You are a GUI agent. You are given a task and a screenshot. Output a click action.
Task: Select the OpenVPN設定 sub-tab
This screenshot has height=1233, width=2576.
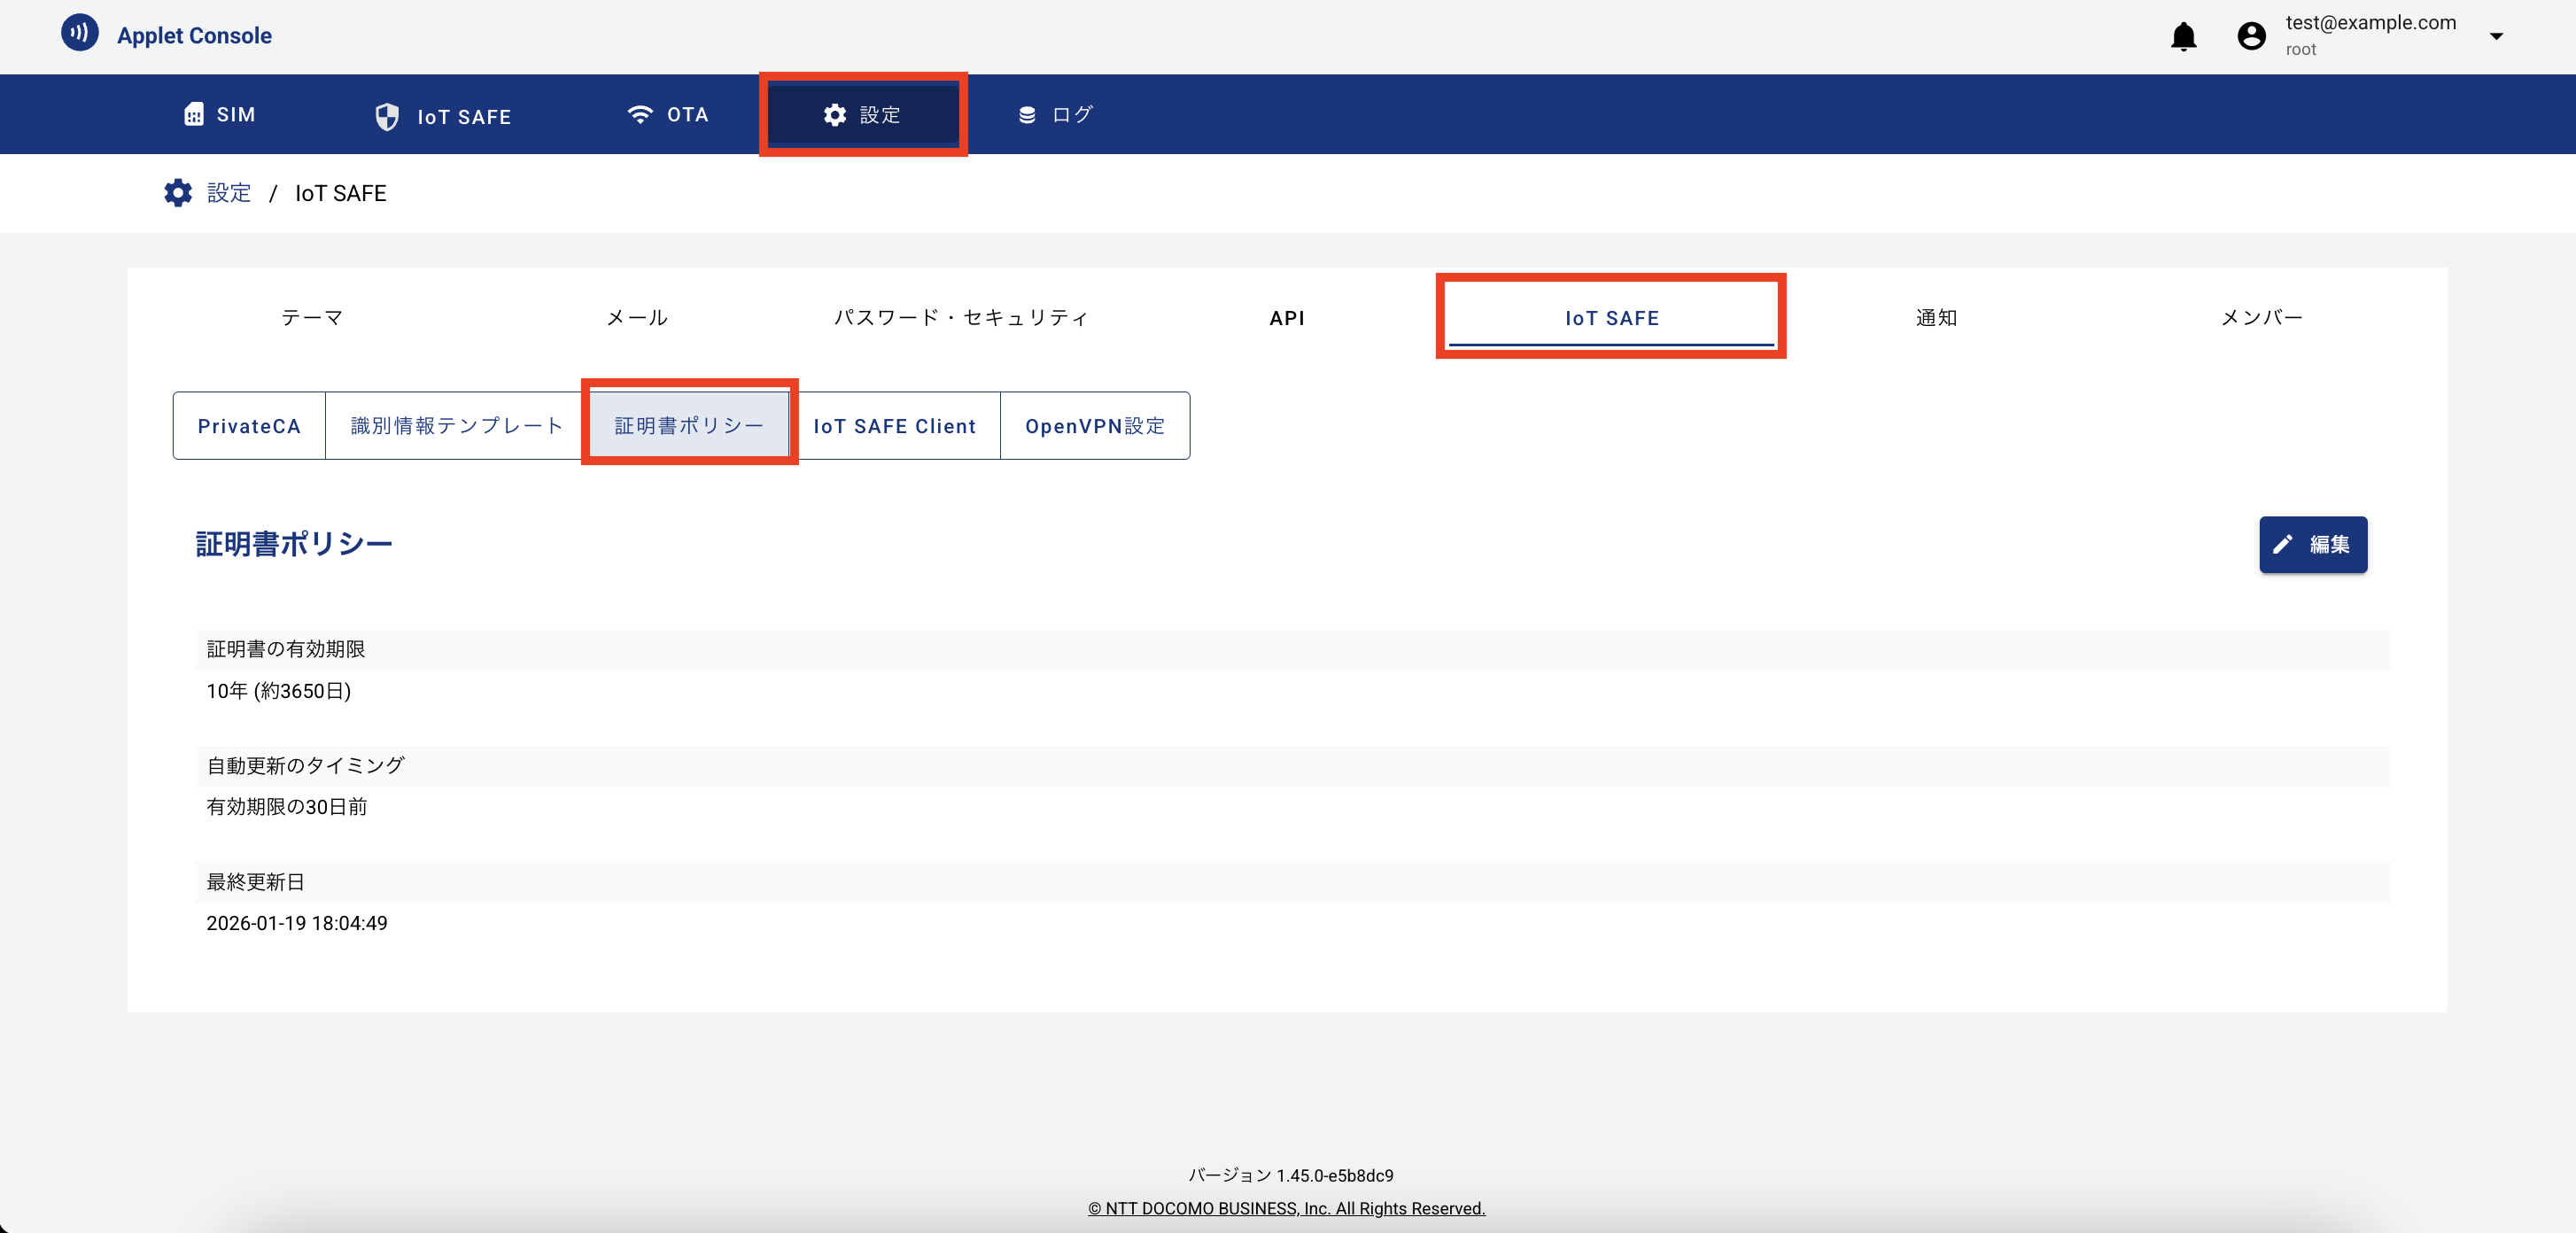[x=1095, y=425]
